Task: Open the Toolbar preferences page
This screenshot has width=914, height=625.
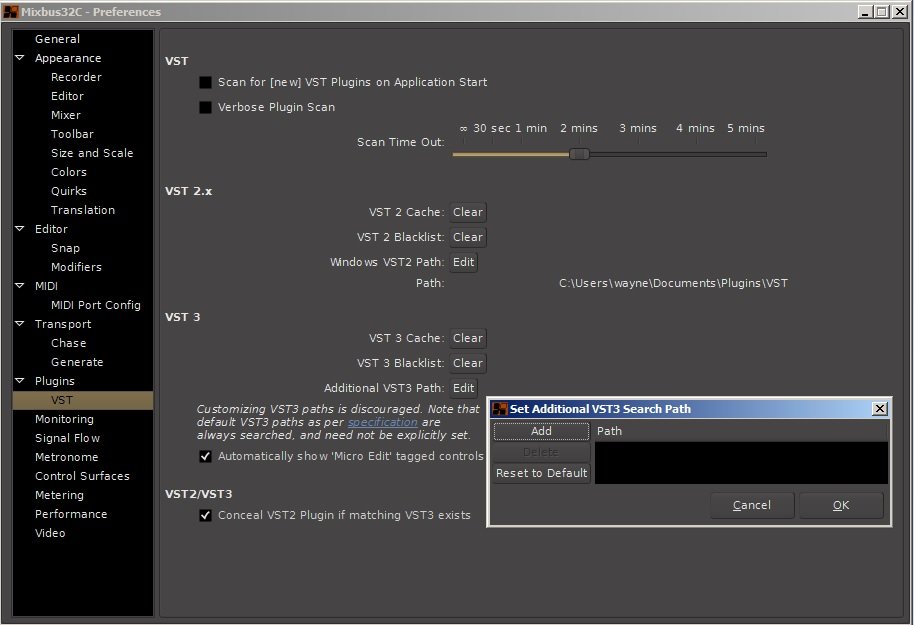Action: point(72,134)
